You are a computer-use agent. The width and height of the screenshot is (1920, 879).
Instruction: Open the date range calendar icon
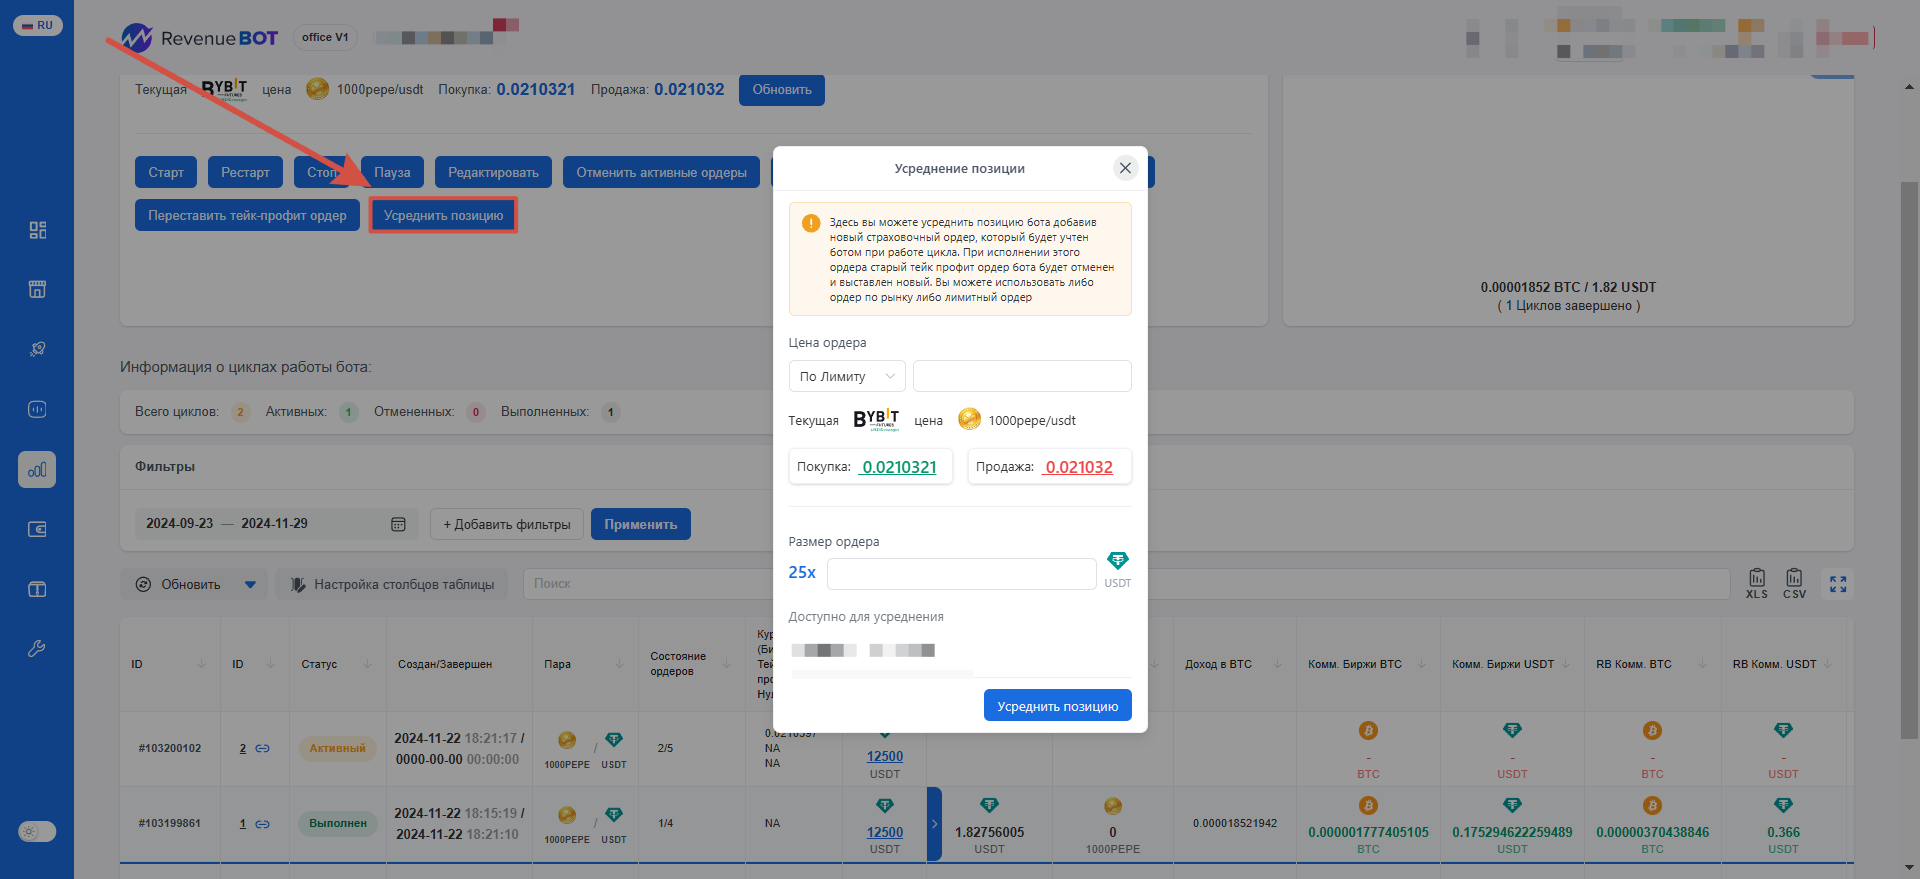coord(398,524)
